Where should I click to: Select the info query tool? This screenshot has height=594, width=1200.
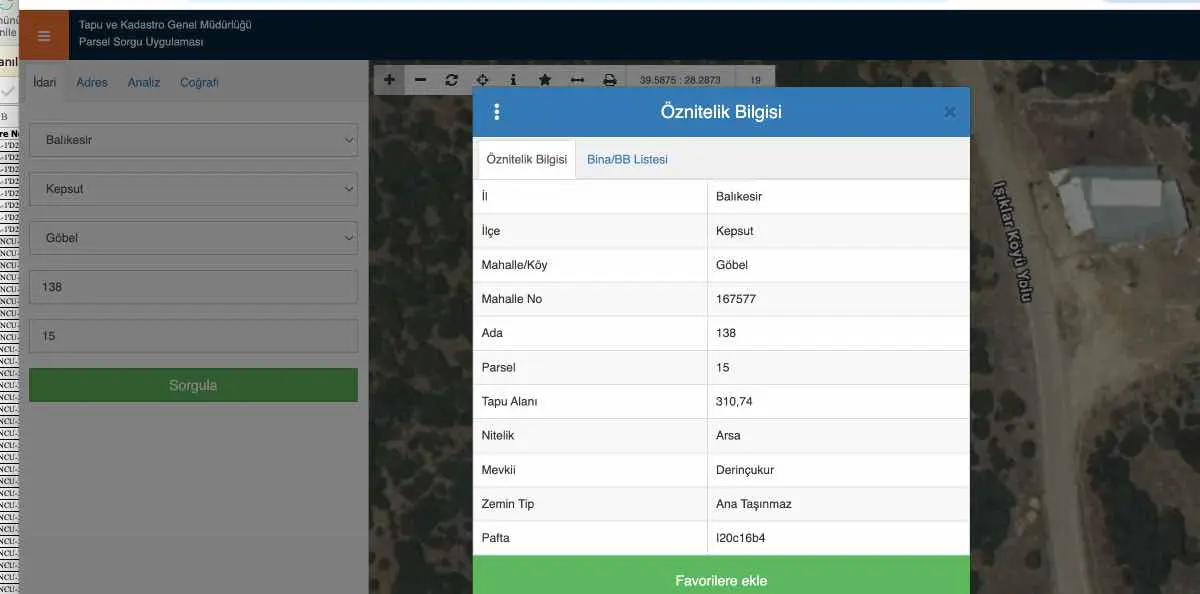(x=513, y=80)
